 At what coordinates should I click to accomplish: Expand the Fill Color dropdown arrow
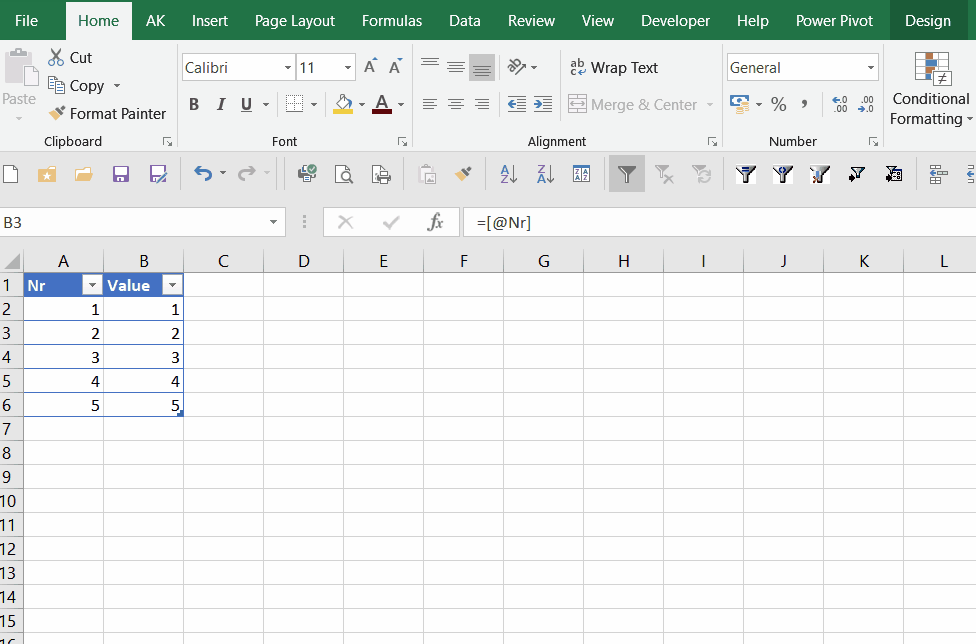(362, 104)
